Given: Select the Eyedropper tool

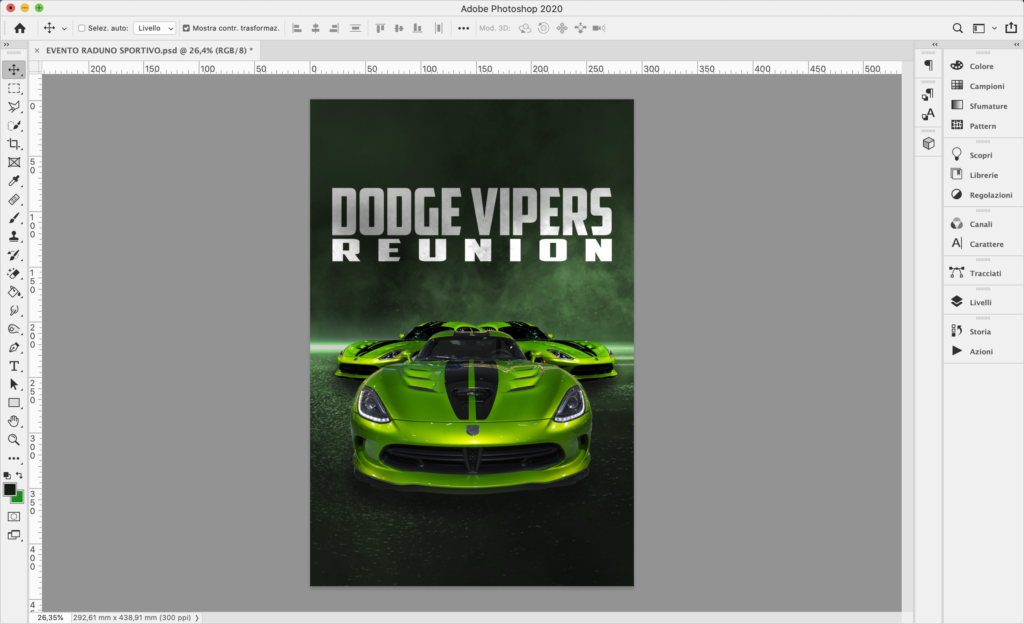Looking at the screenshot, I should (x=14, y=181).
